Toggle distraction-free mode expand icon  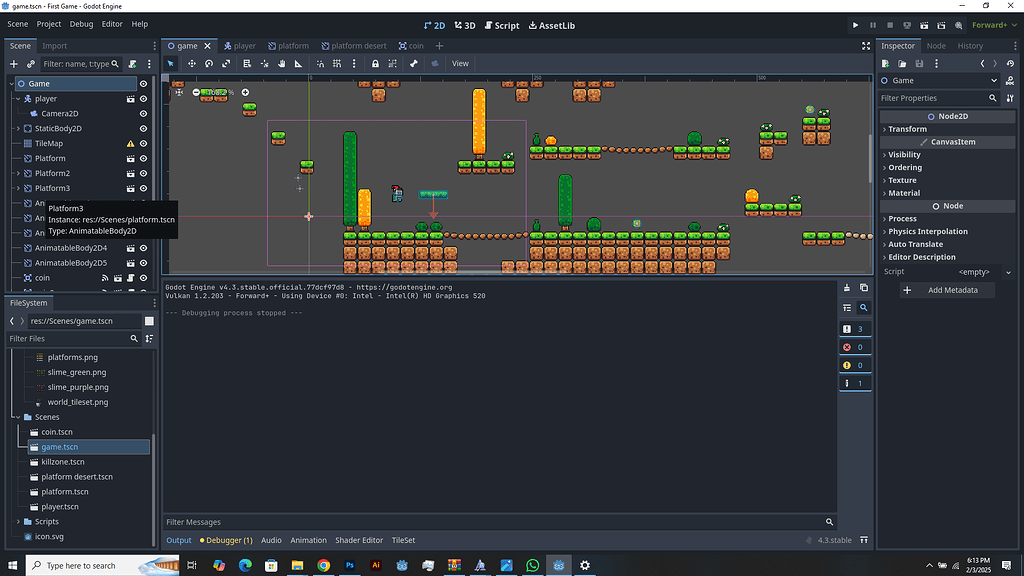tap(866, 46)
